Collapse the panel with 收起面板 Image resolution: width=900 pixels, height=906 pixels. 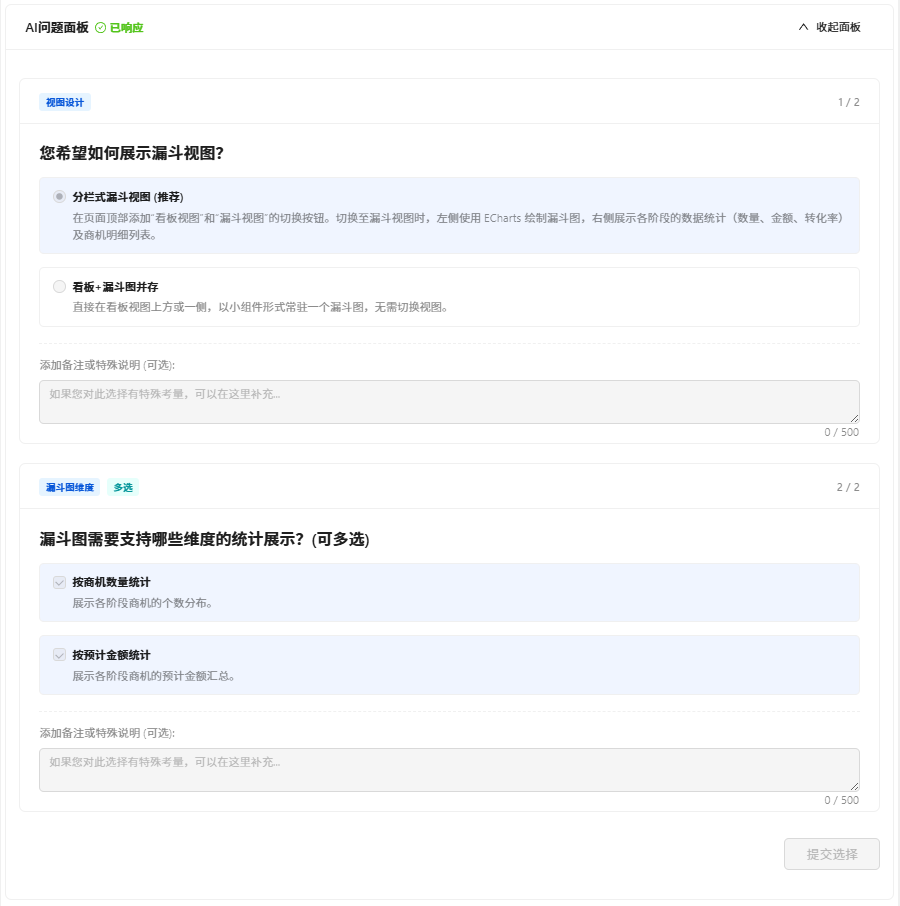point(830,27)
